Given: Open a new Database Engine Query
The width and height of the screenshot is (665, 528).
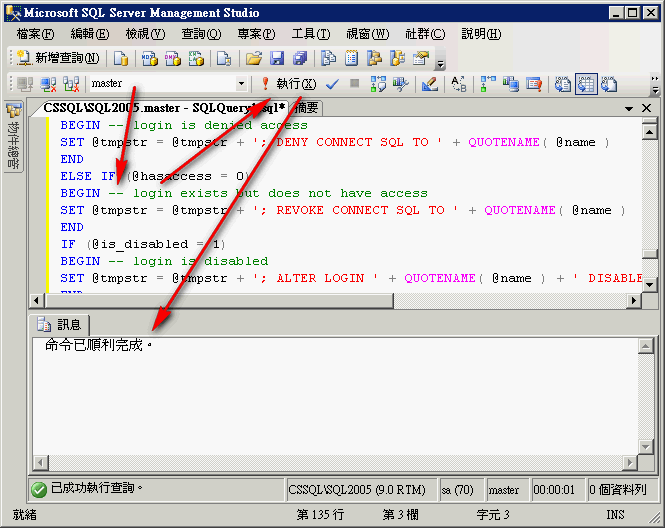Looking at the screenshot, I should pyautogui.click(x=121, y=58).
